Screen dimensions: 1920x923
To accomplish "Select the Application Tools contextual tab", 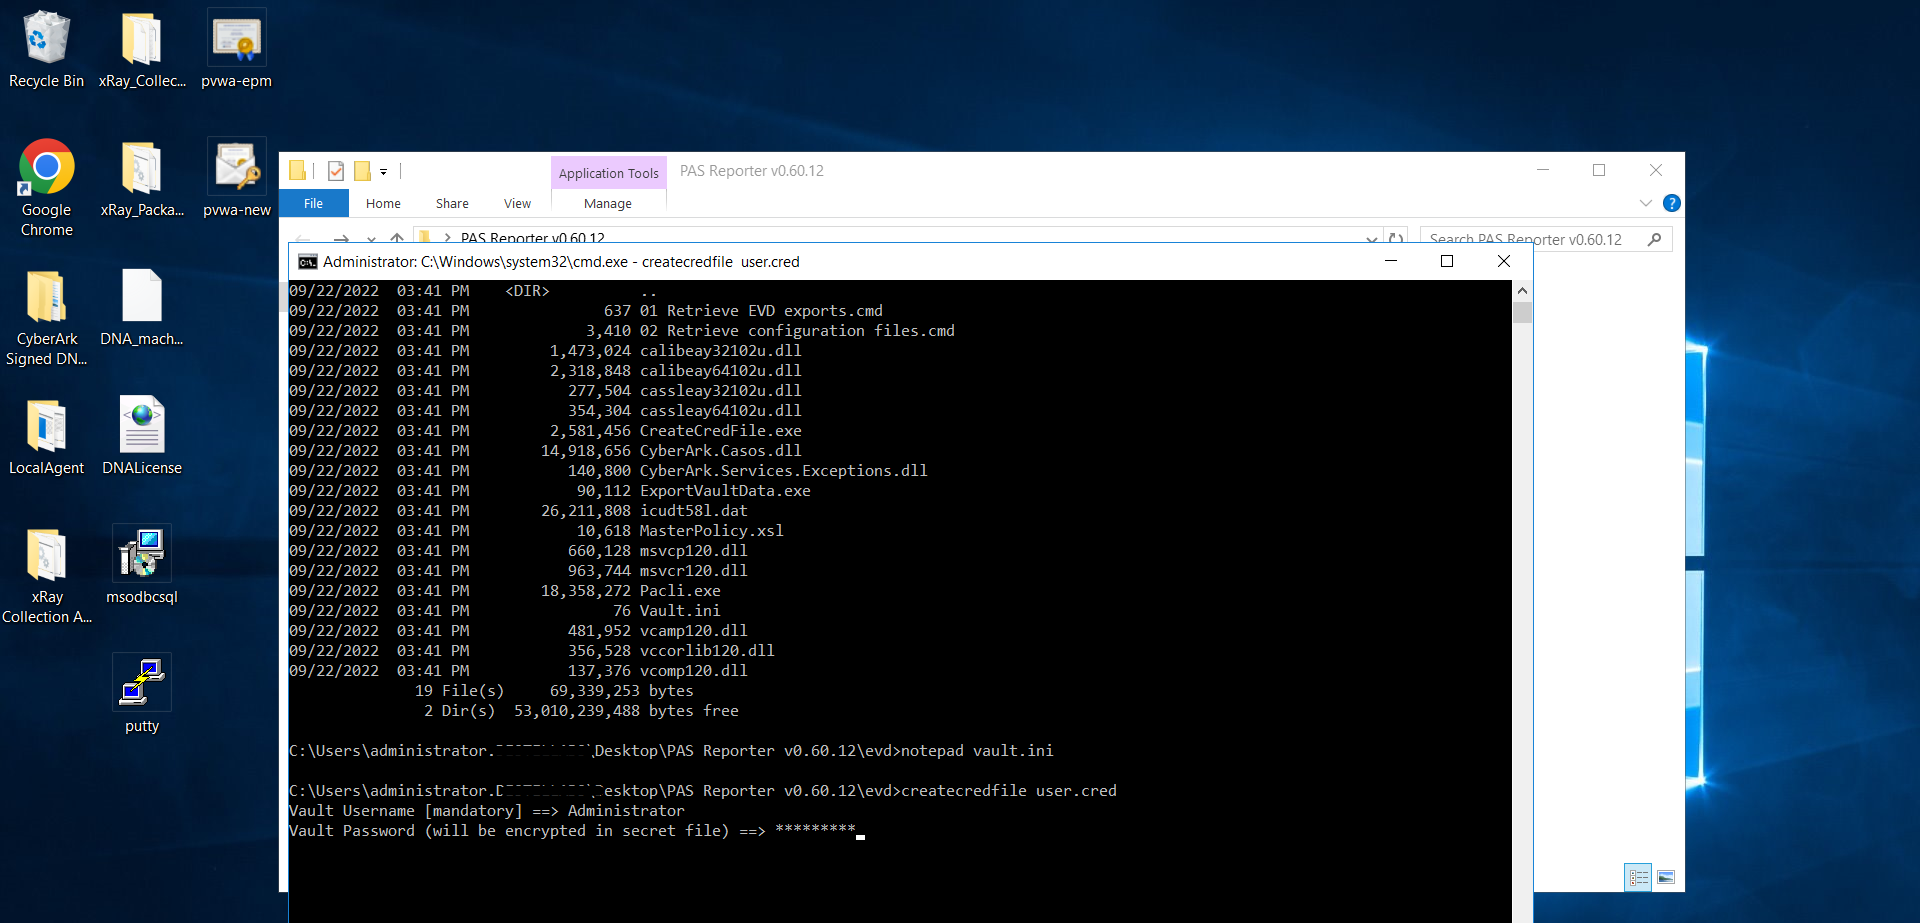I will point(608,173).
